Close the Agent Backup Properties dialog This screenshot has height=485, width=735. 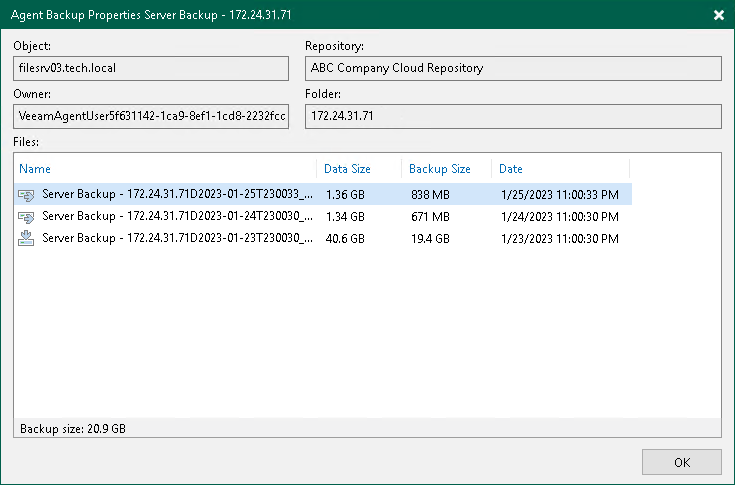tap(718, 15)
